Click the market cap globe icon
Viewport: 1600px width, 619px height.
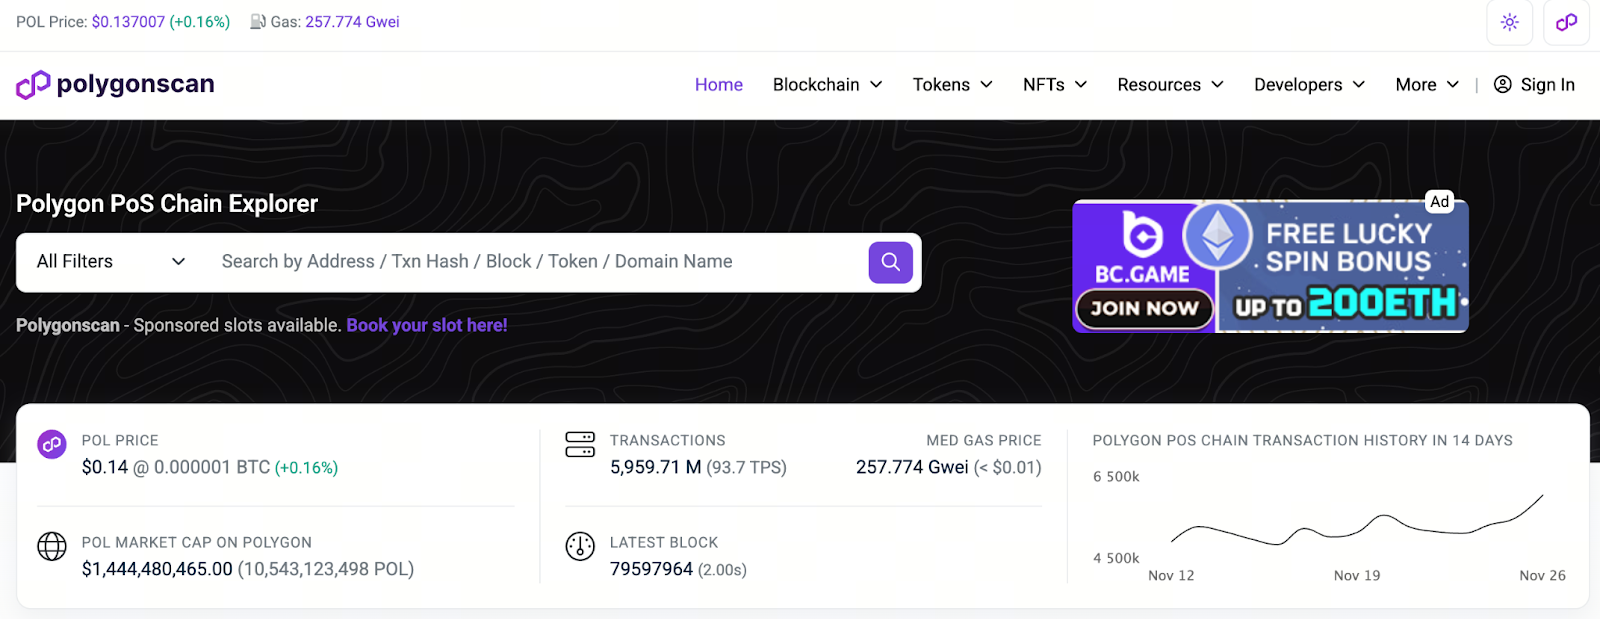pos(52,546)
